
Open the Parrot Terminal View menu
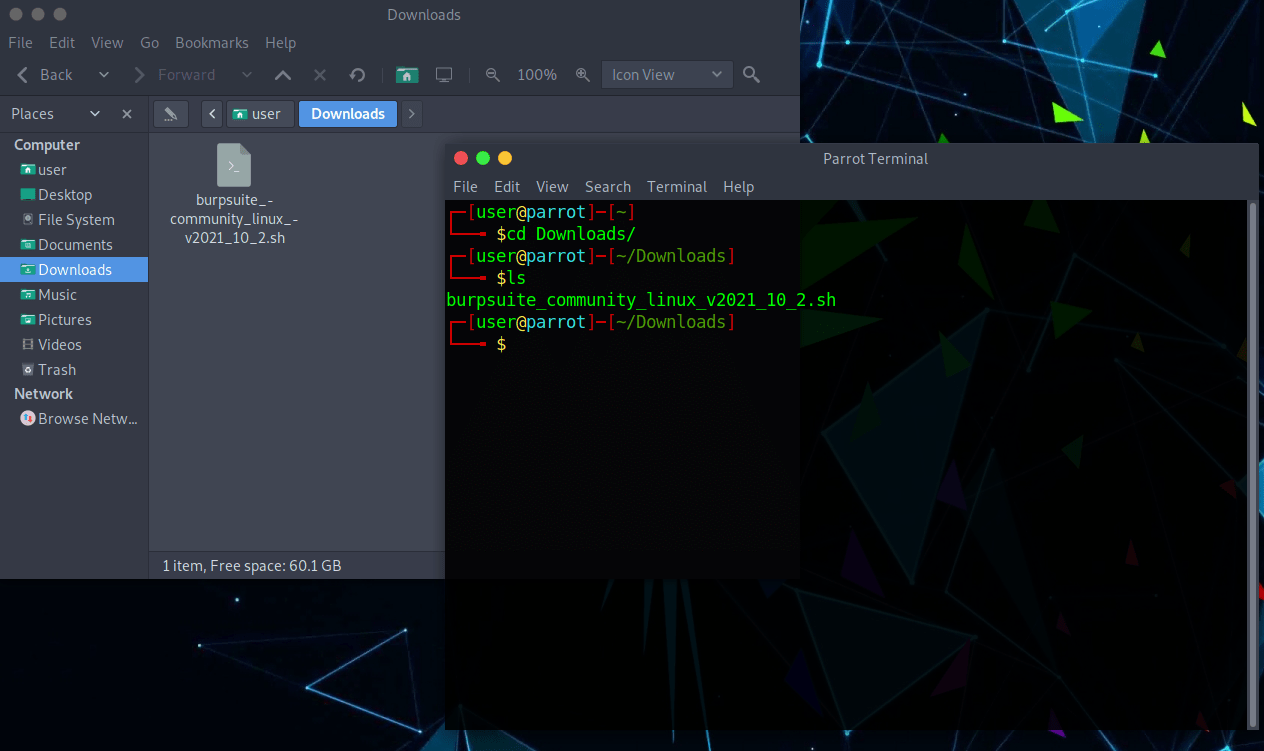point(552,187)
